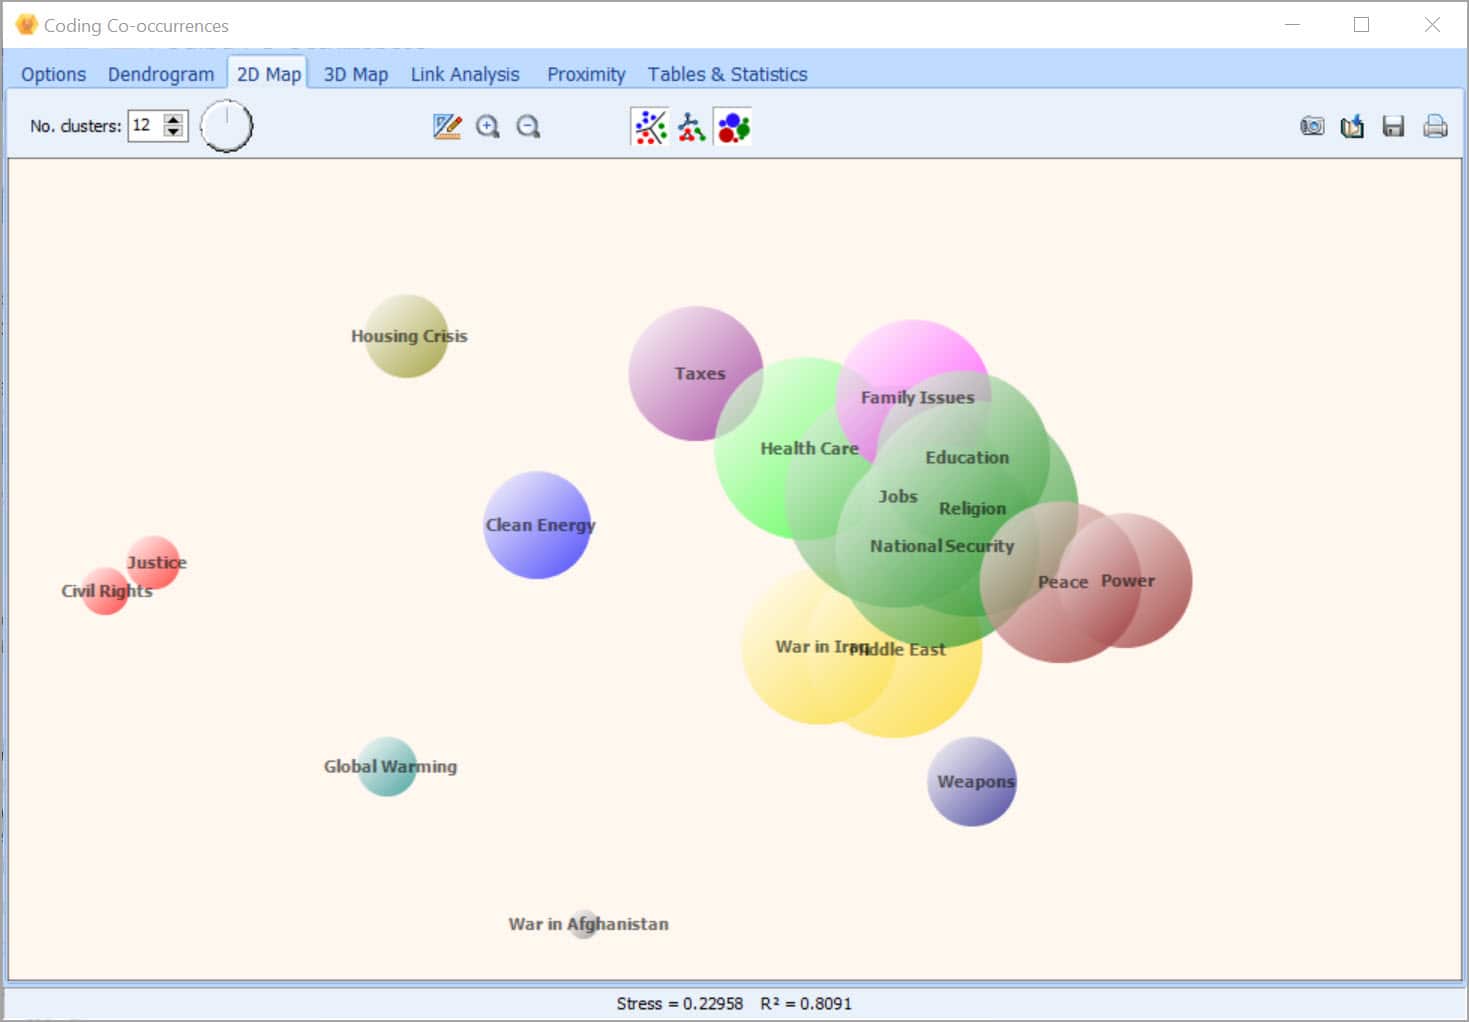Select the War in Afghanistan node
This screenshot has height=1022, width=1469.
click(x=584, y=924)
